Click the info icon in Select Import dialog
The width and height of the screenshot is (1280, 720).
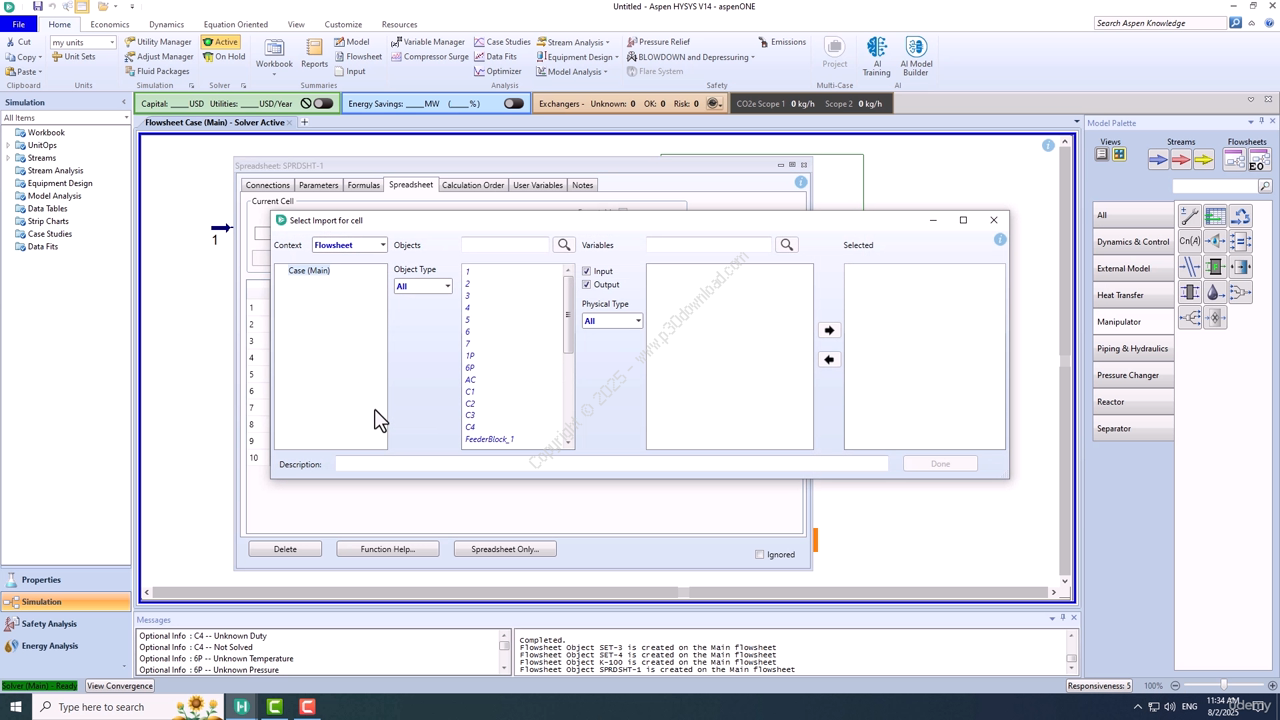1000,240
